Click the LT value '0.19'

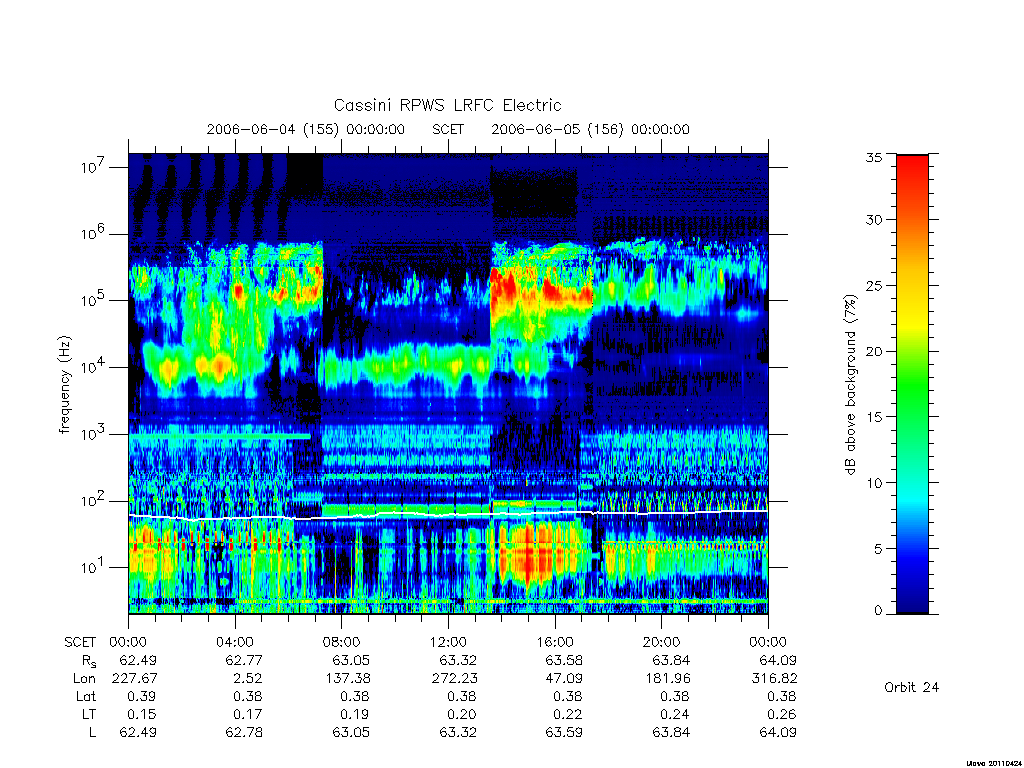tap(355, 714)
